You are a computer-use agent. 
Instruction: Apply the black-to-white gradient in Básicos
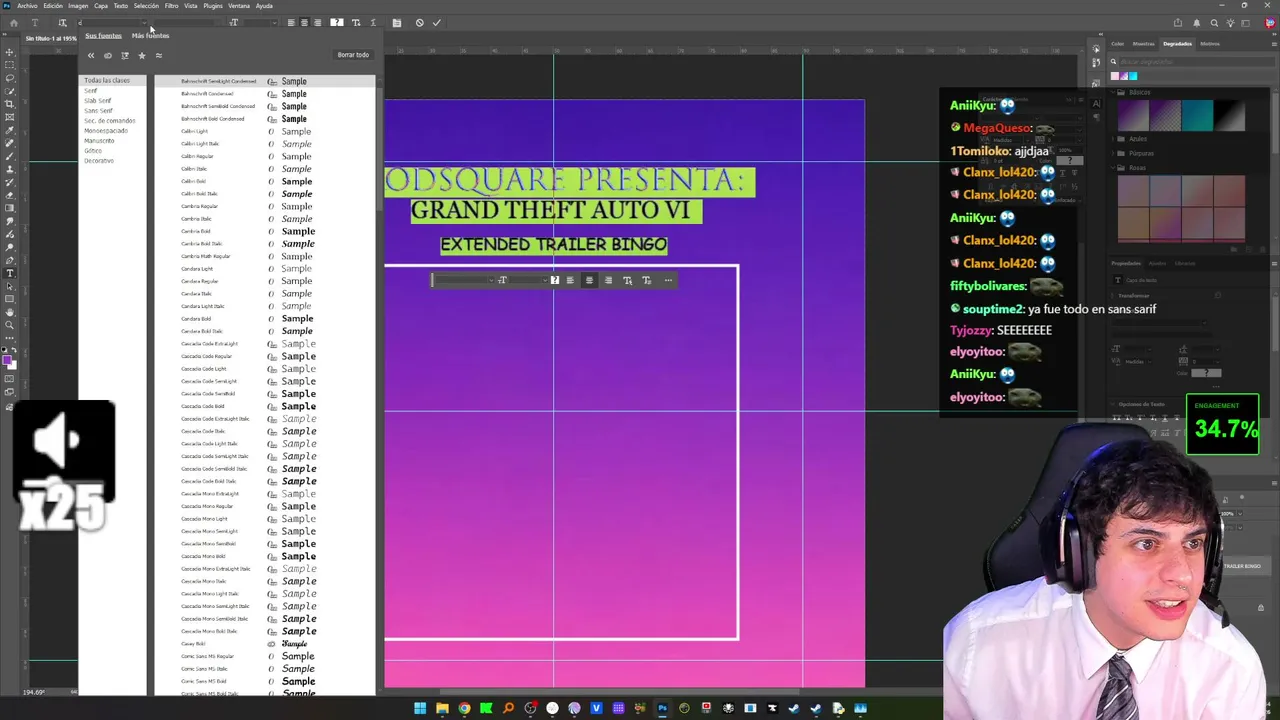tap(1229, 116)
